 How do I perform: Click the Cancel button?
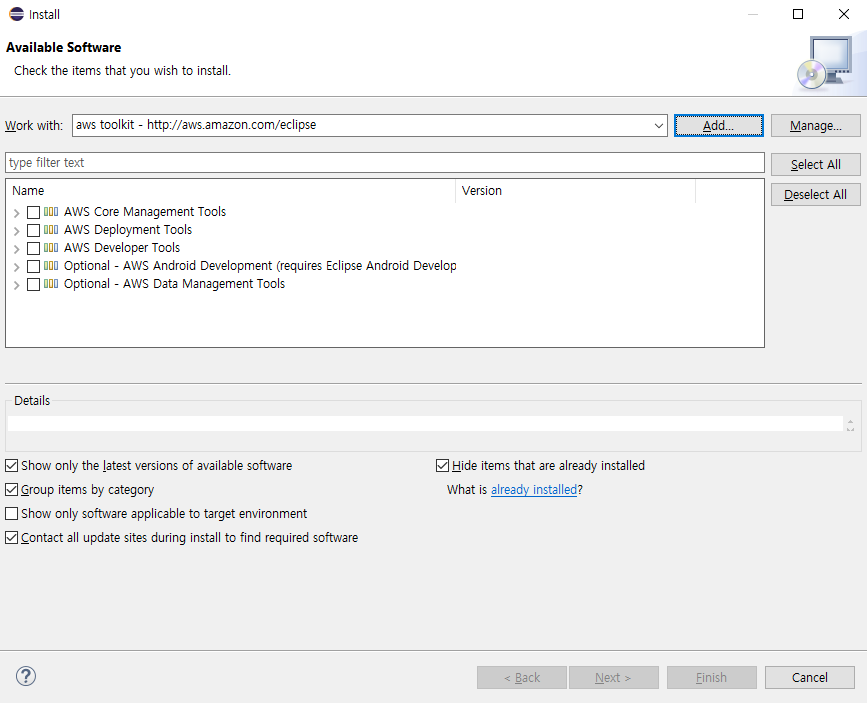809,678
